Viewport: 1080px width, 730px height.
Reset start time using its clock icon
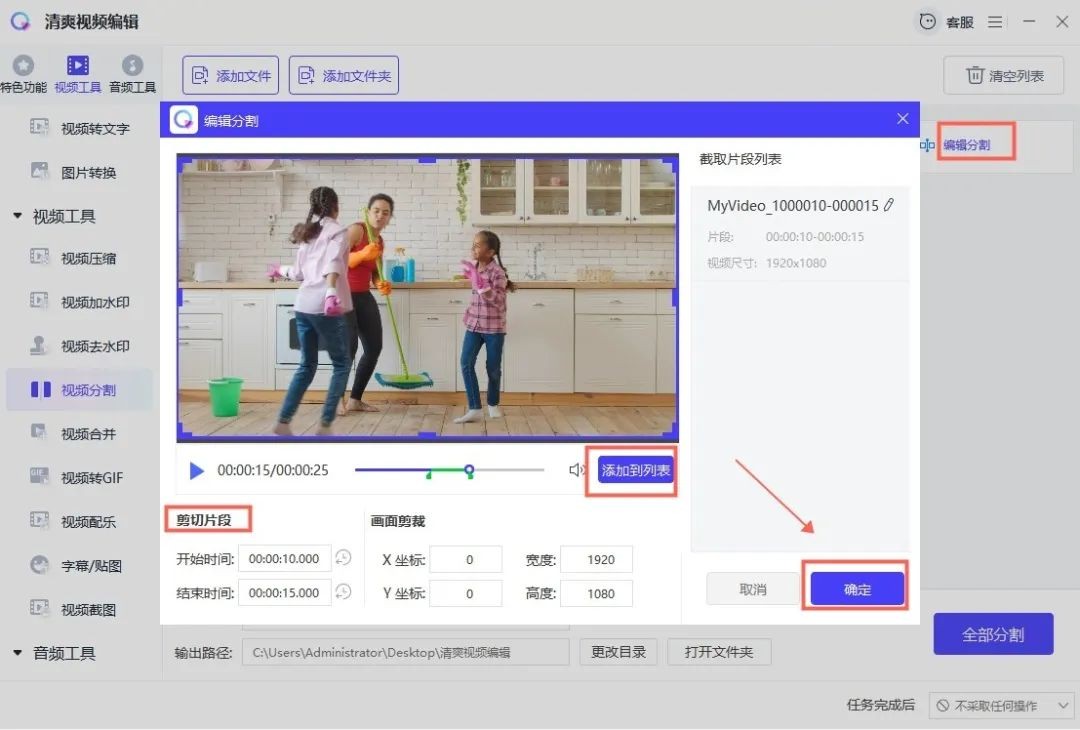(343, 558)
